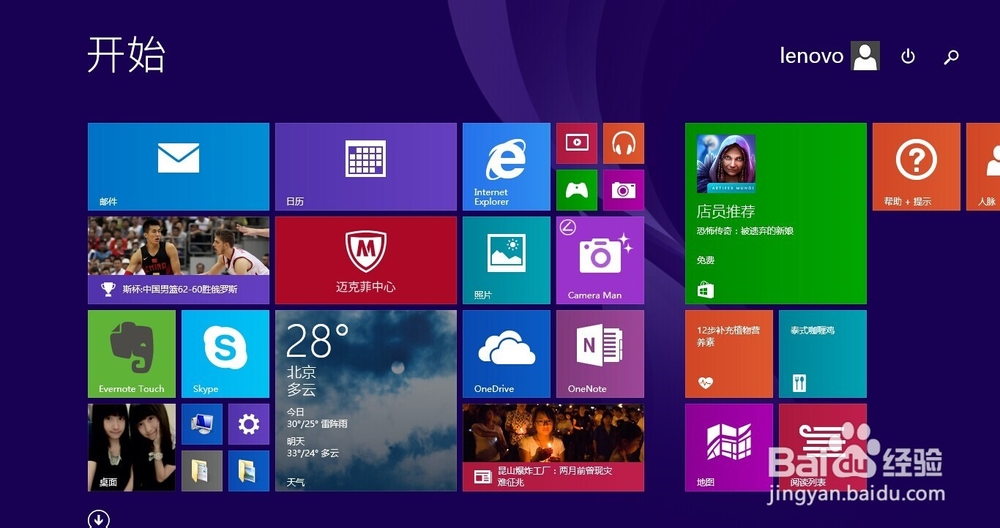
Task: Open the Reading List (阅读列表) tile
Action: click(823, 448)
